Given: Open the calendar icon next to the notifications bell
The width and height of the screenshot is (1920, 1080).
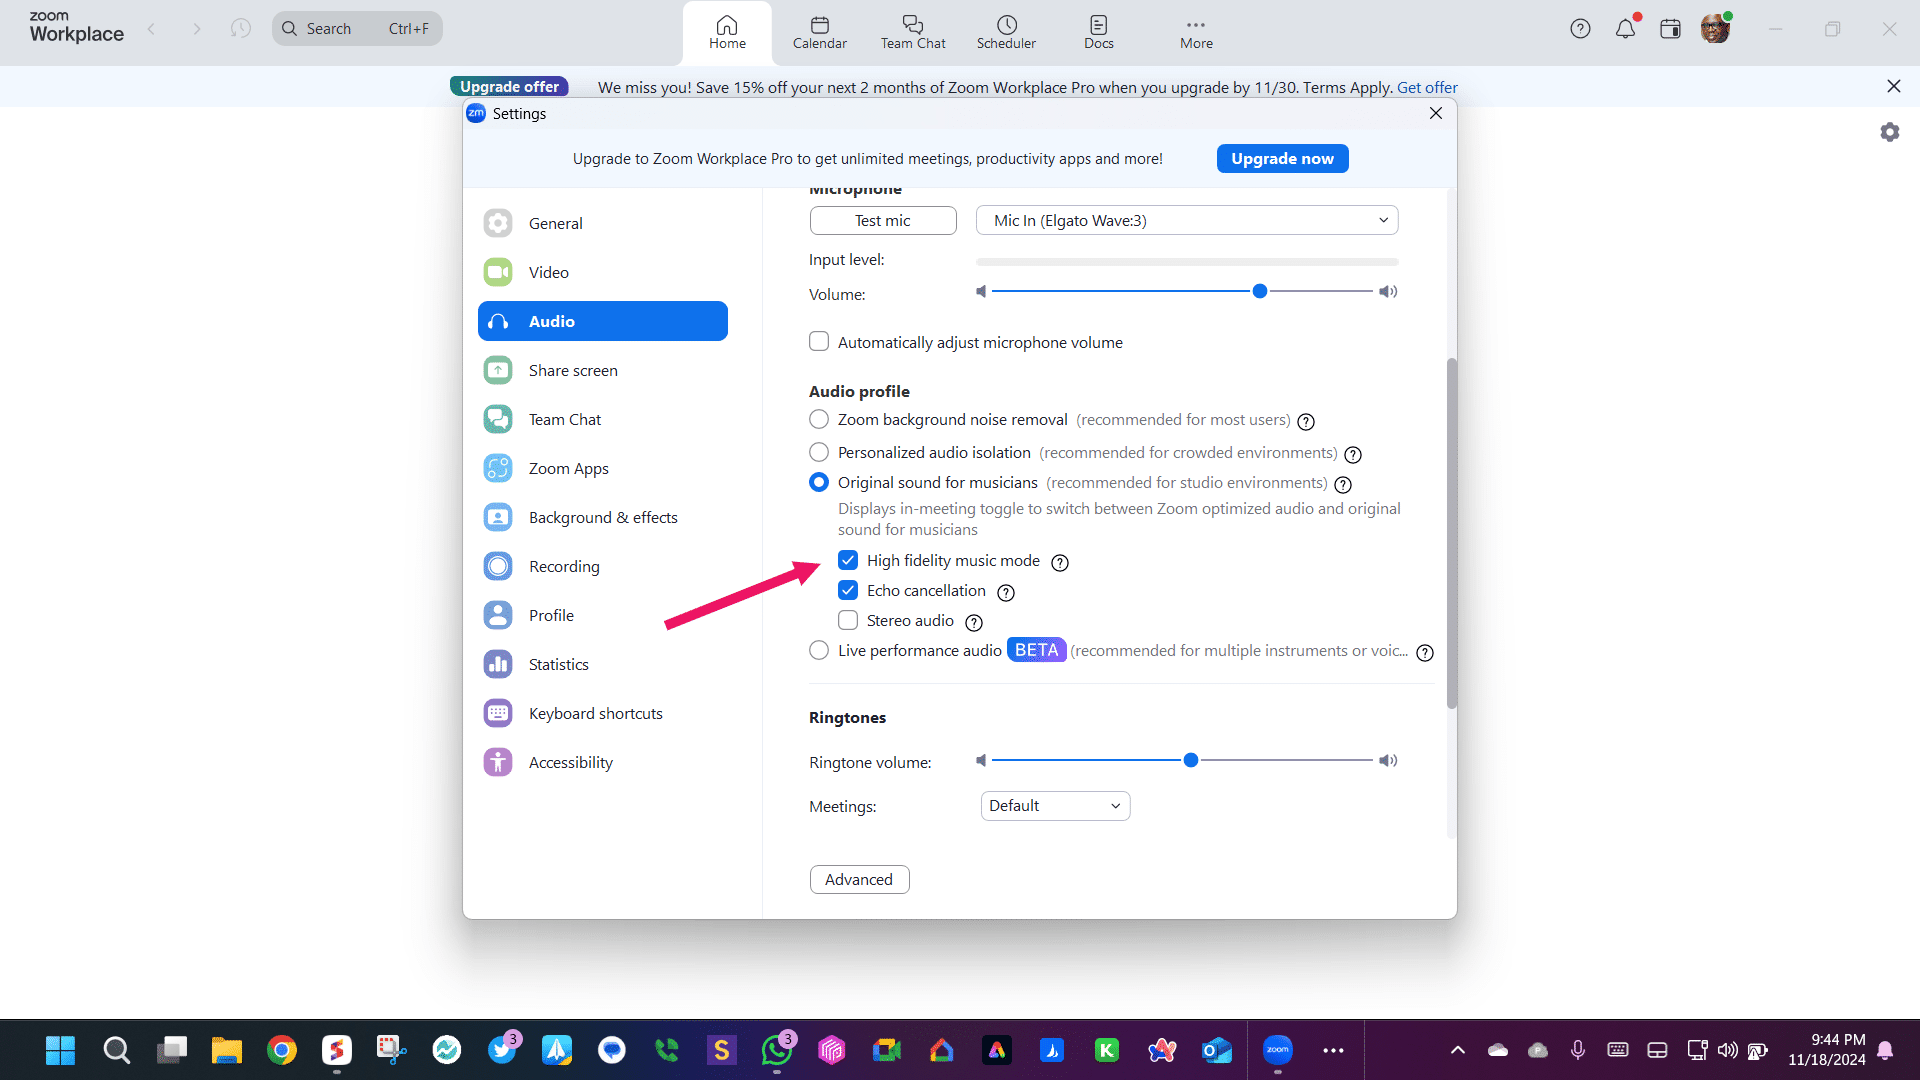Looking at the screenshot, I should pos(1670,29).
